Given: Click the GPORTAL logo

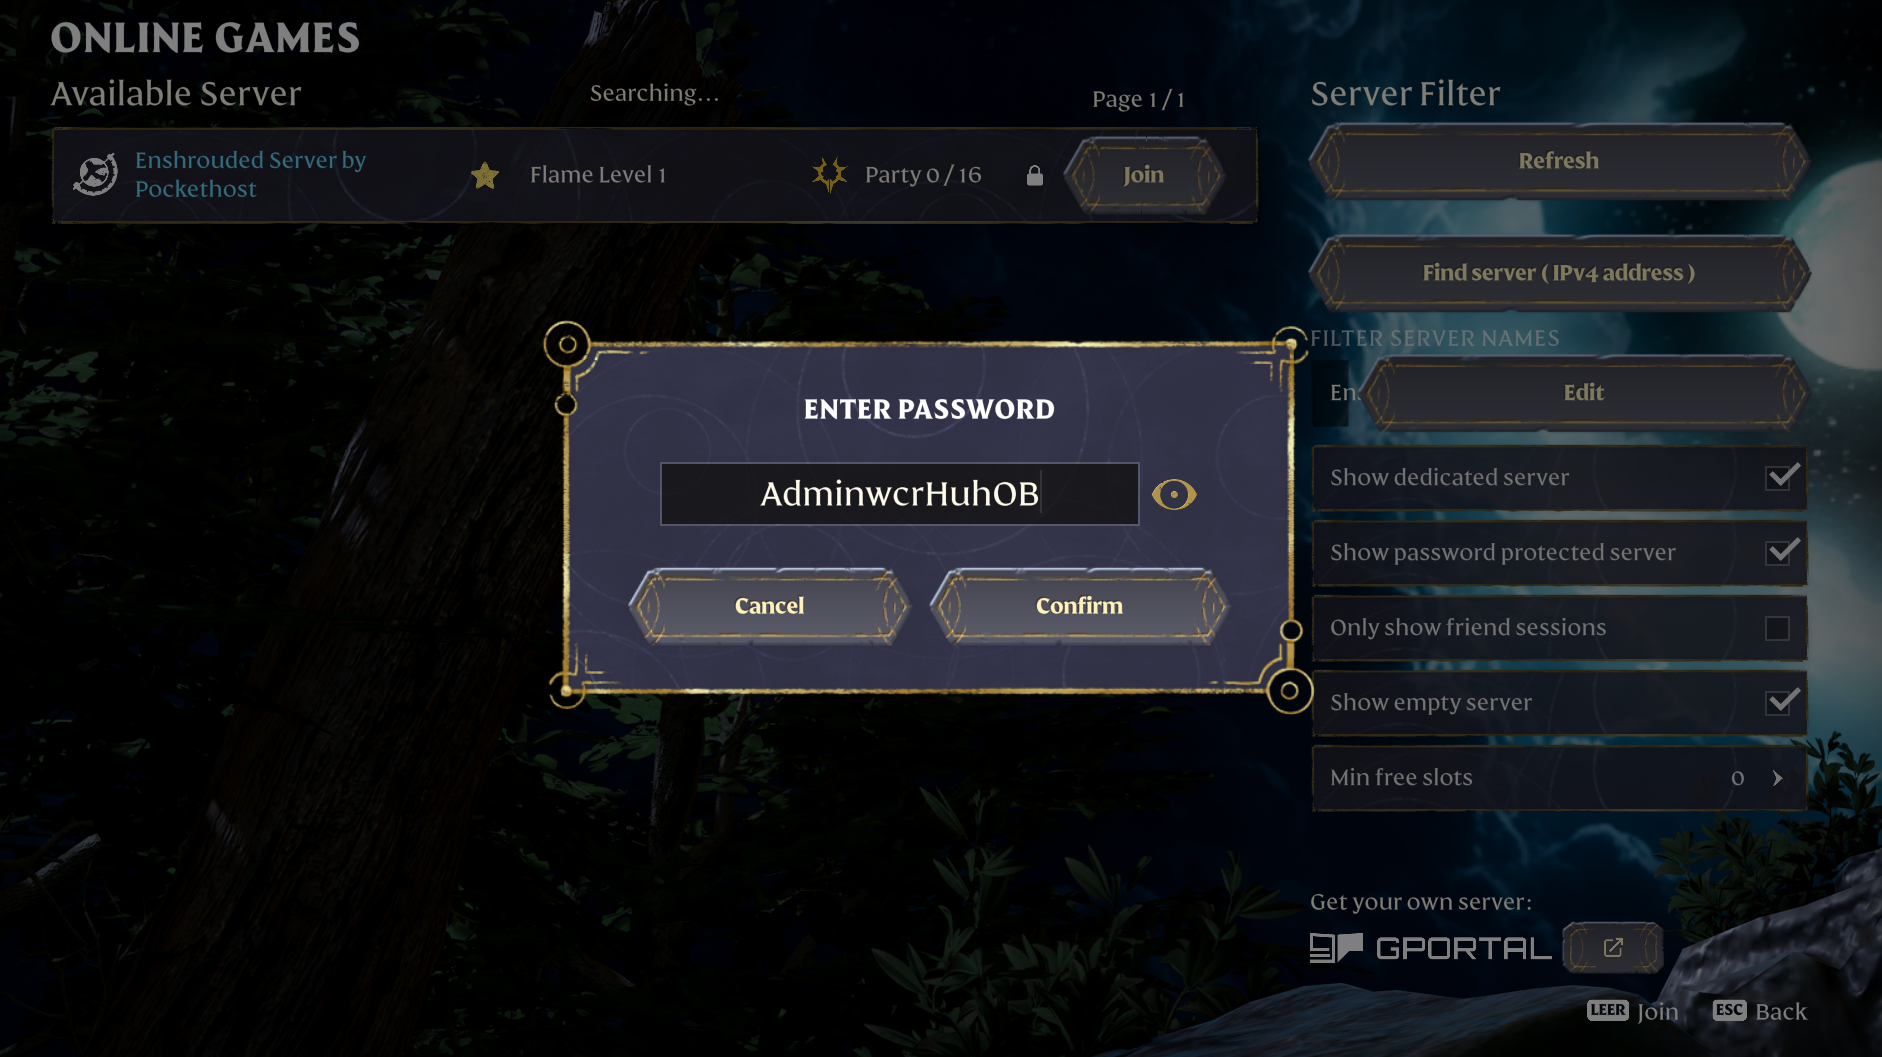Looking at the screenshot, I should pyautogui.click(x=1431, y=948).
